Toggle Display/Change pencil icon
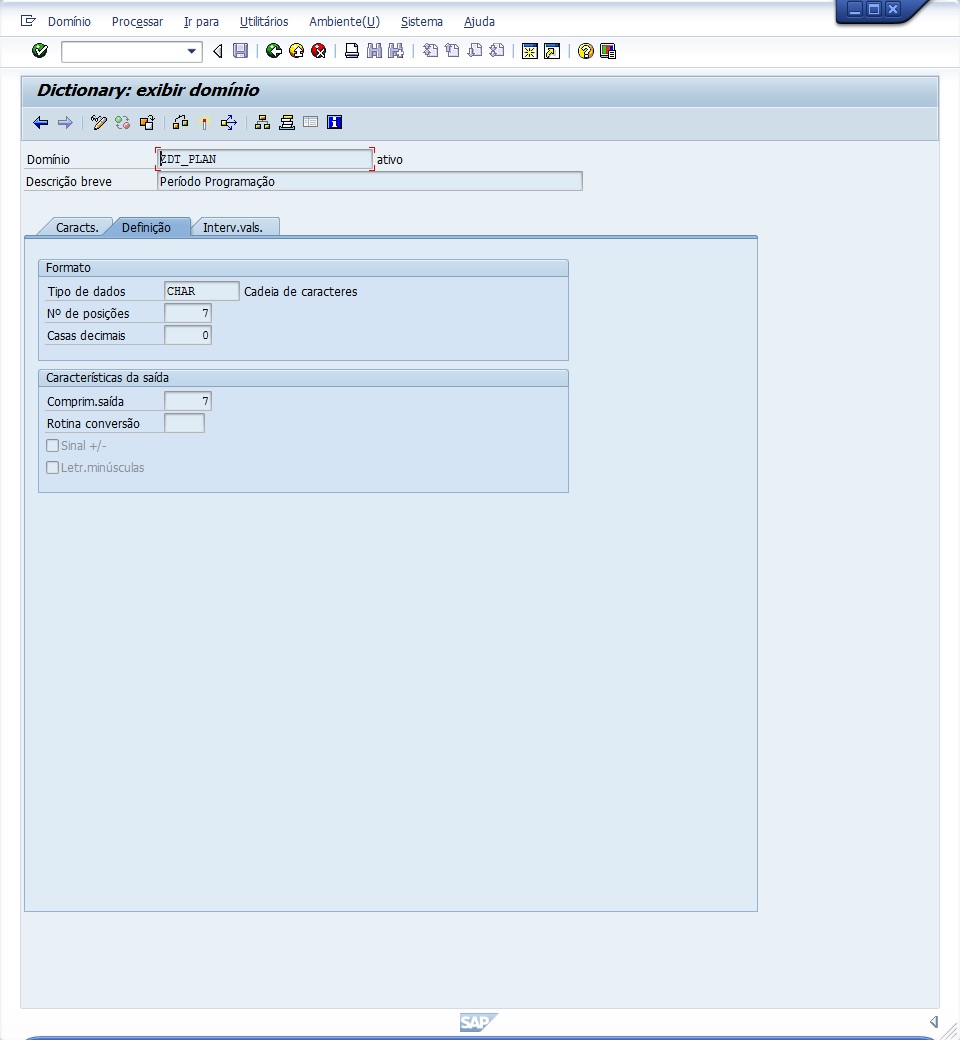Image resolution: width=960 pixels, height=1040 pixels. pyautogui.click(x=98, y=123)
